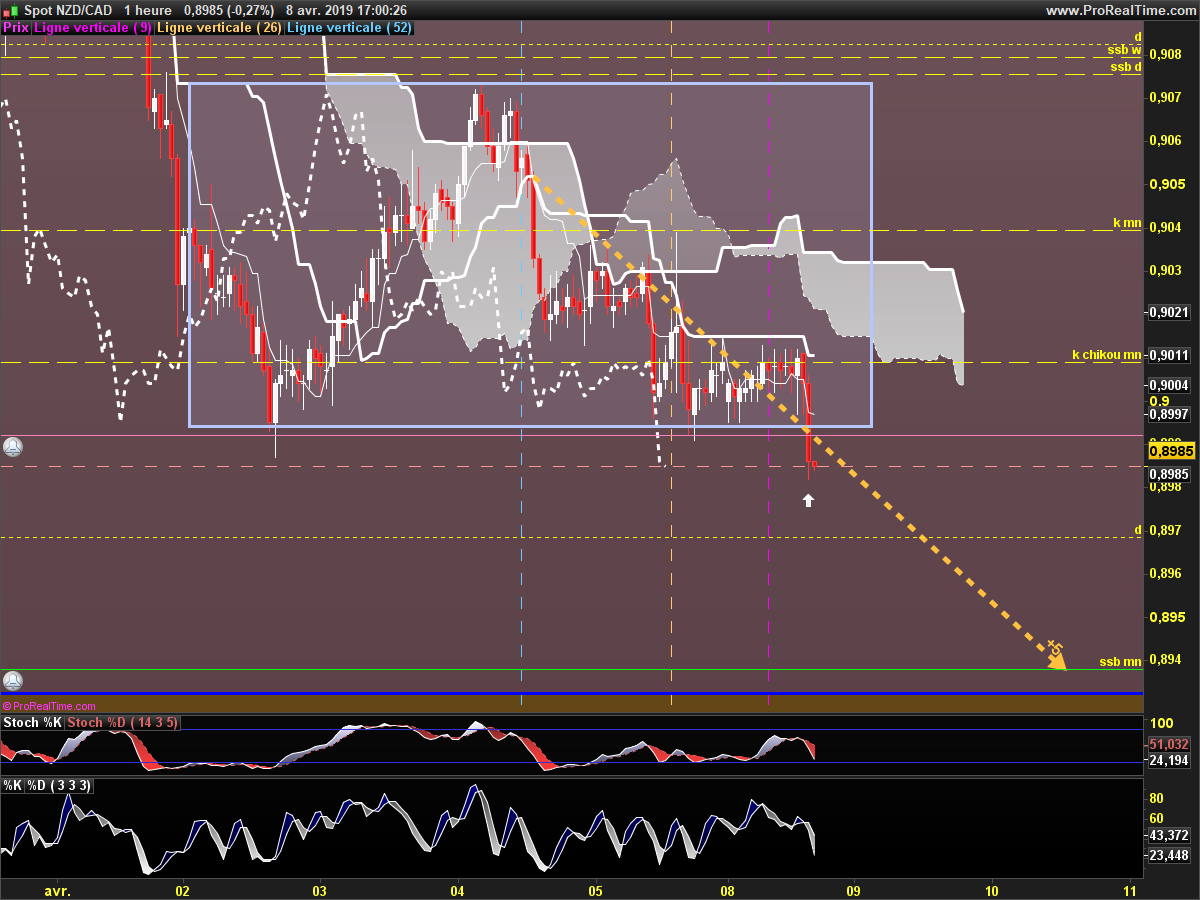The height and width of the screenshot is (900, 1200).
Task: Click the thick blue horizontal line above the Stoch panel
Action: pyautogui.click(x=571, y=693)
